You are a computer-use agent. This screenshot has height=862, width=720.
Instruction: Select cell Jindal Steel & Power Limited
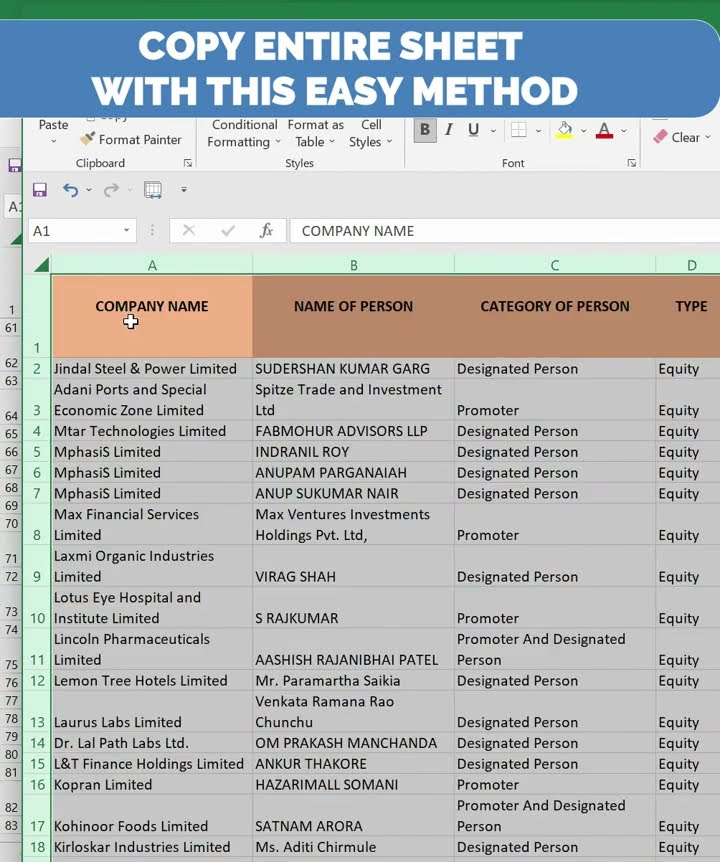click(x=152, y=368)
